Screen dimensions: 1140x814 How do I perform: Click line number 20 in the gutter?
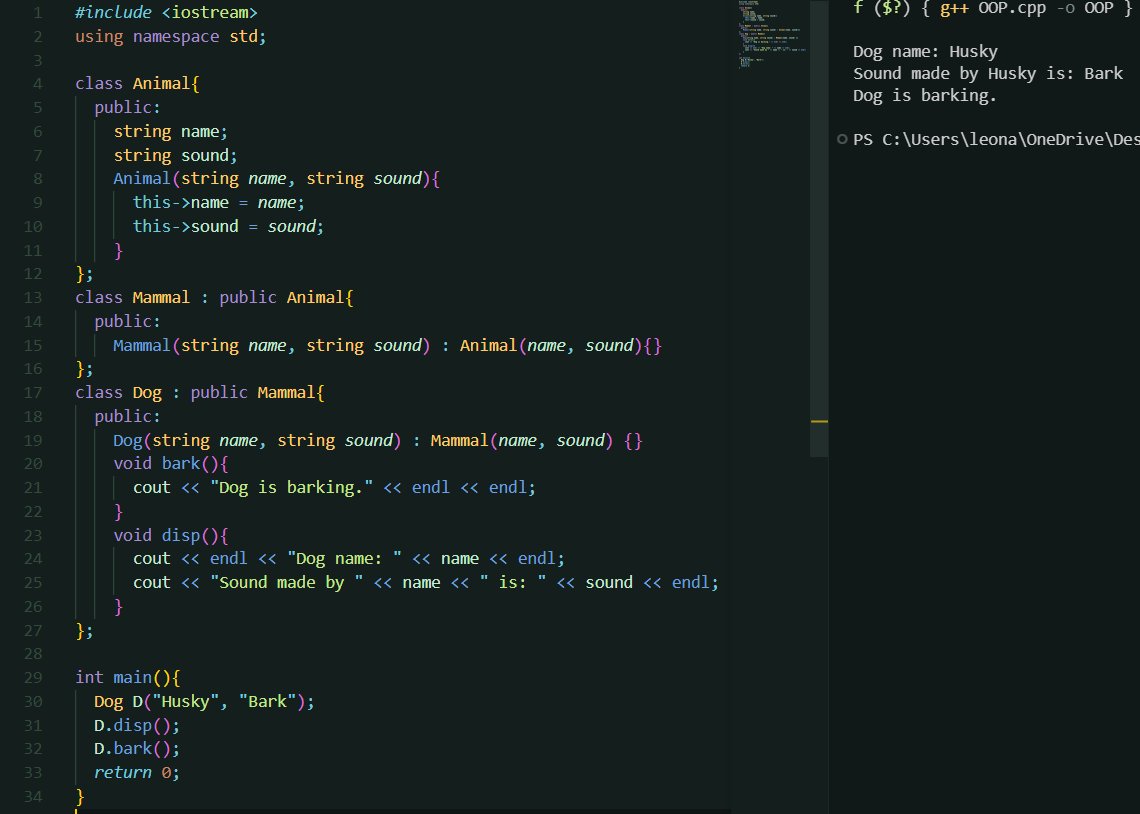click(x=33, y=464)
